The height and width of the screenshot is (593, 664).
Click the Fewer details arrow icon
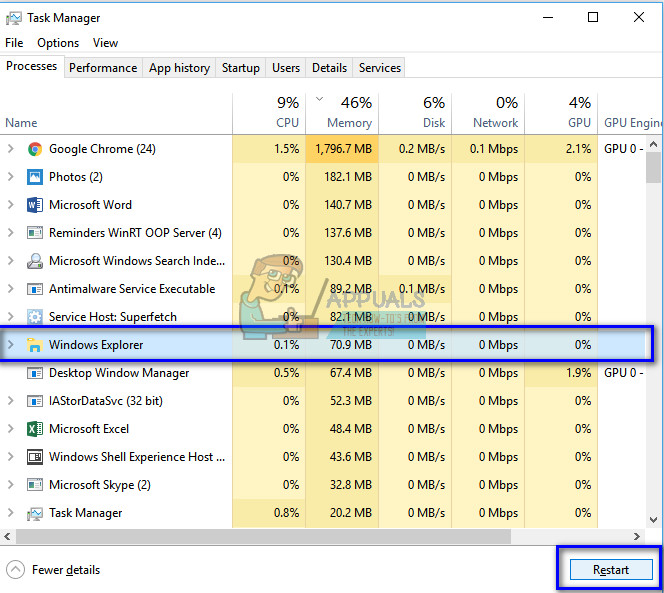point(15,570)
